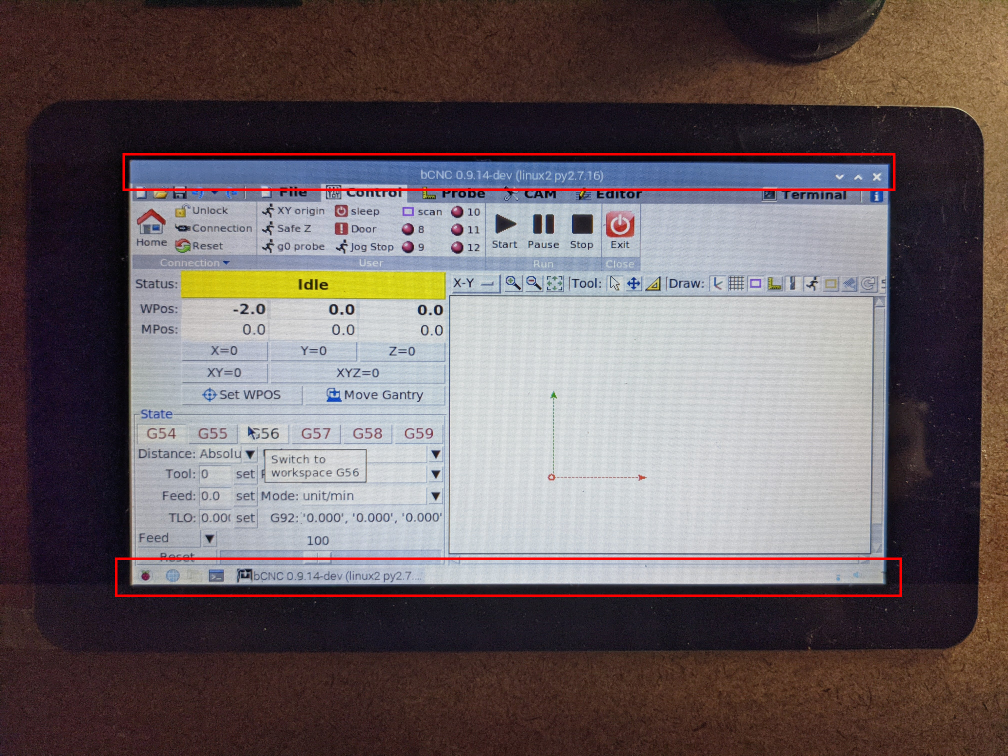Open the Connection serial settings button
This screenshot has height=756, width=1008.
tap(213, 228)
